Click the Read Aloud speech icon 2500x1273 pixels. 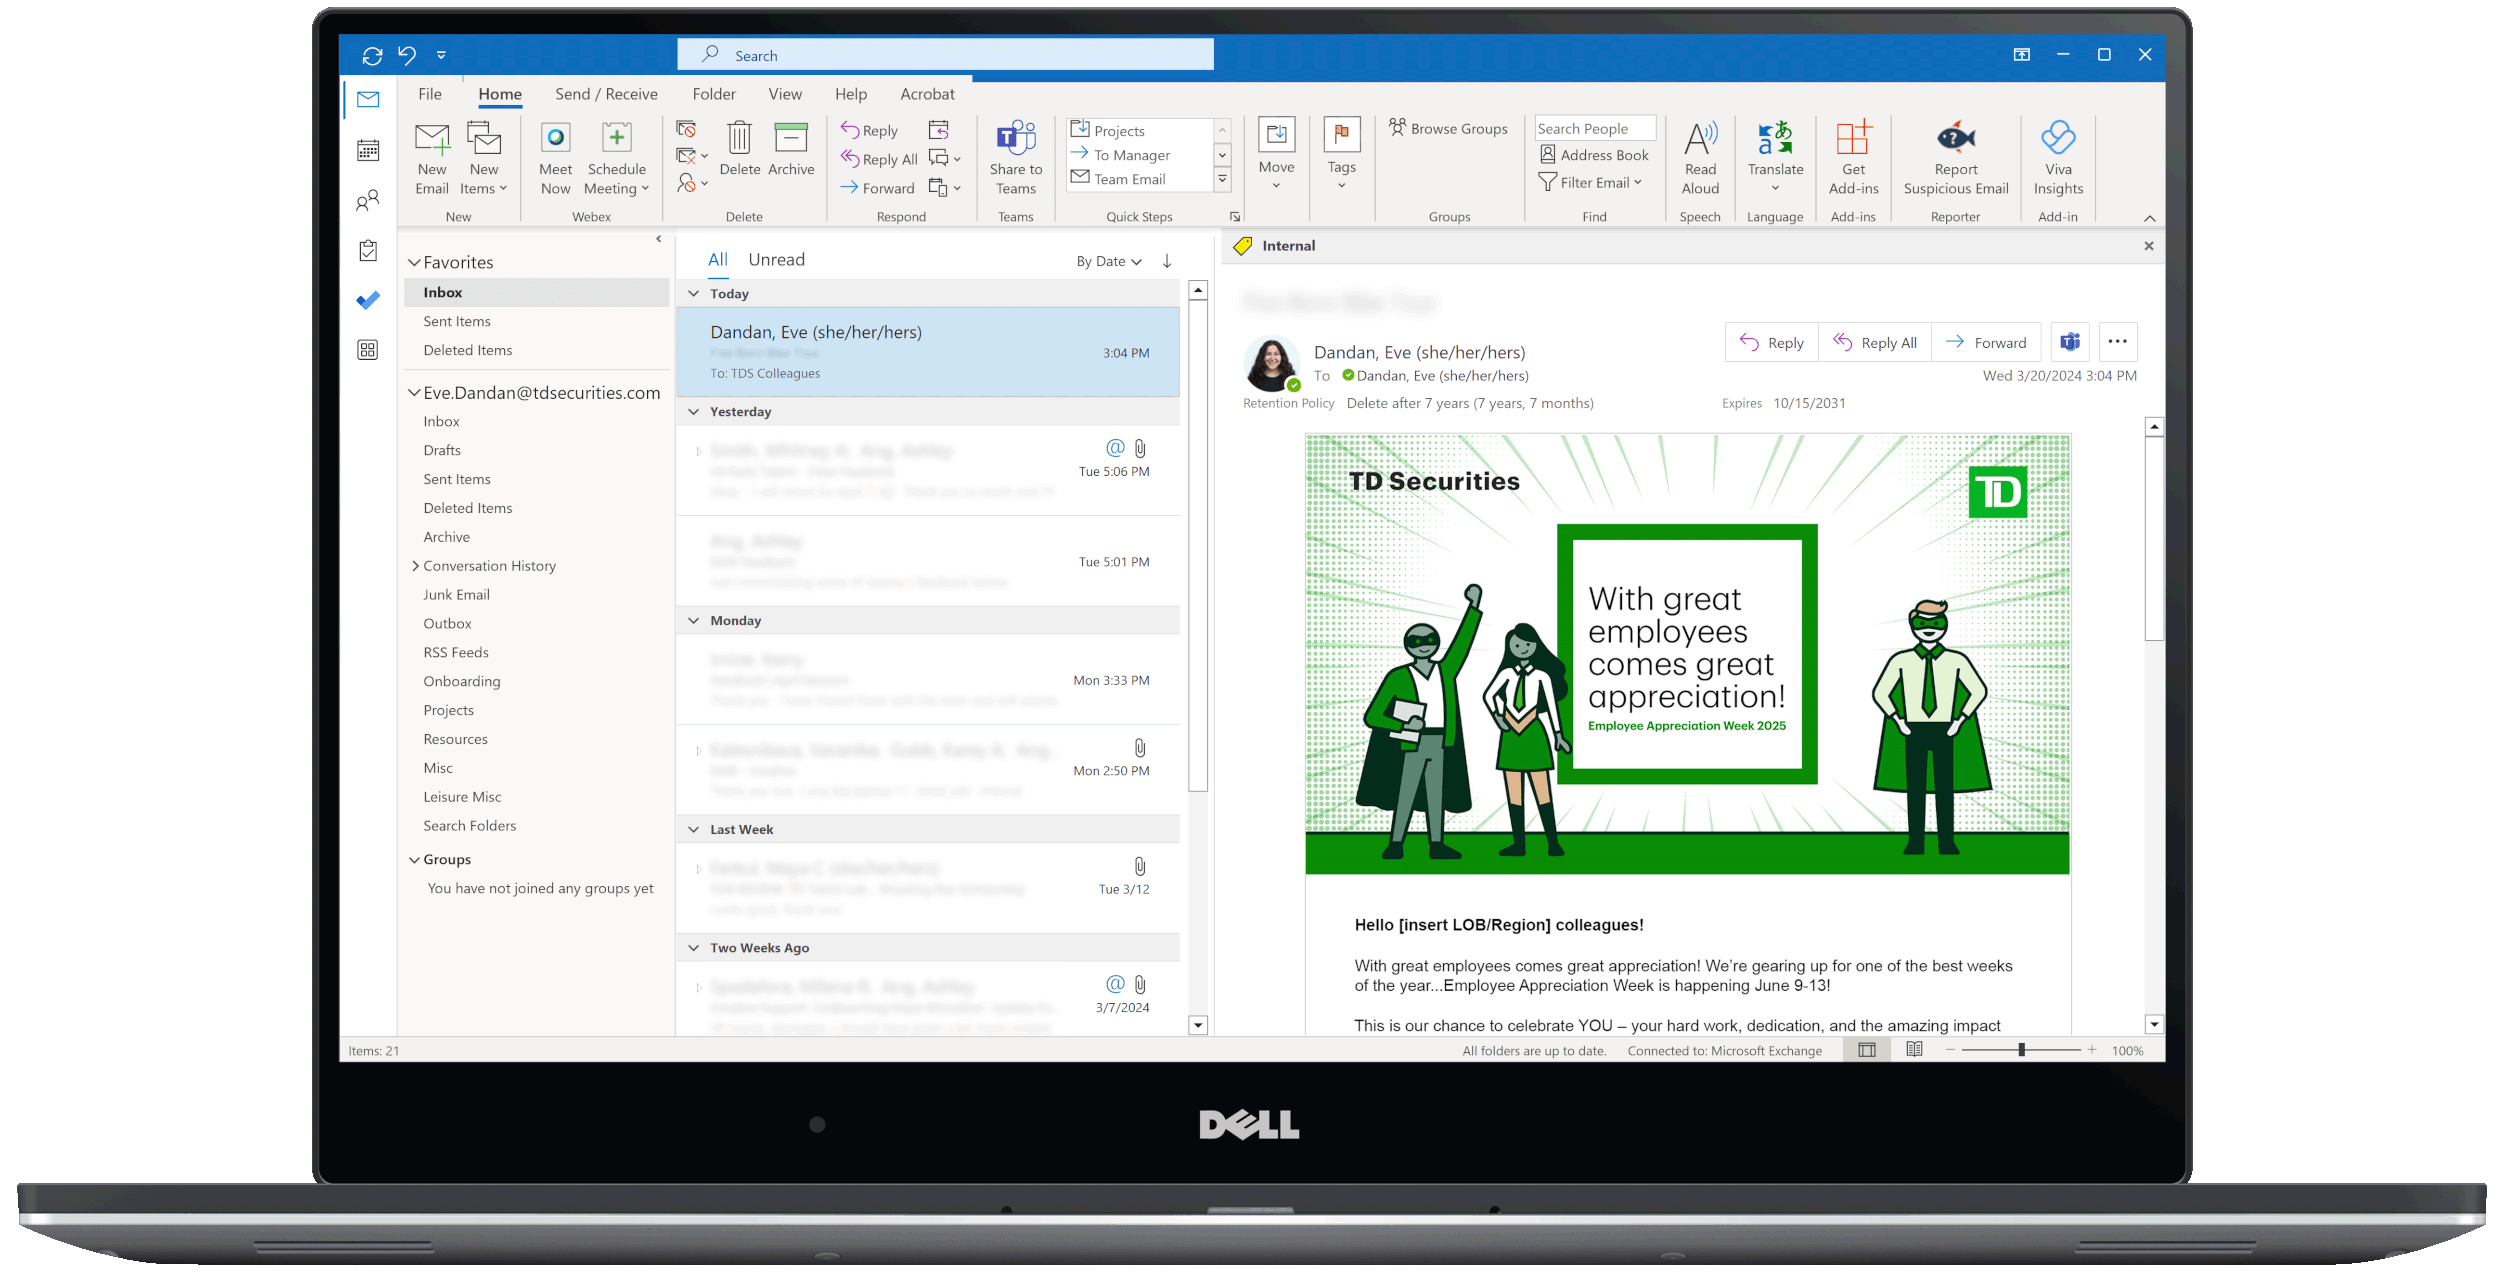pyautogui.click(x=1699, y=139)
